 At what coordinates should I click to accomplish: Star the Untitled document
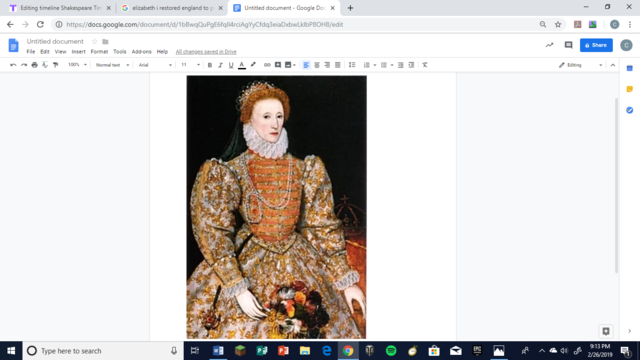coord(95,42)
